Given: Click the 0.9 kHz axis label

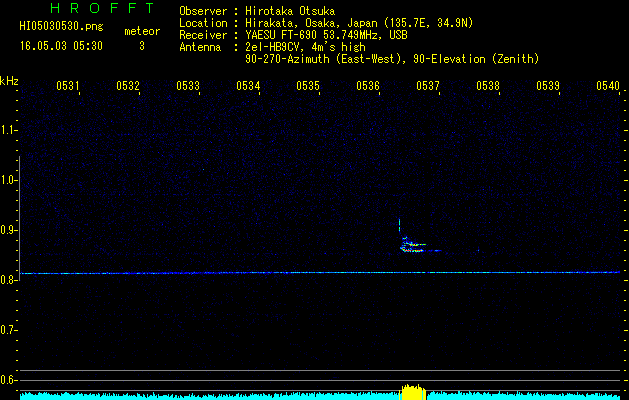Looking at the screenshot, I should pyautogui.click(x=8, y=230).
